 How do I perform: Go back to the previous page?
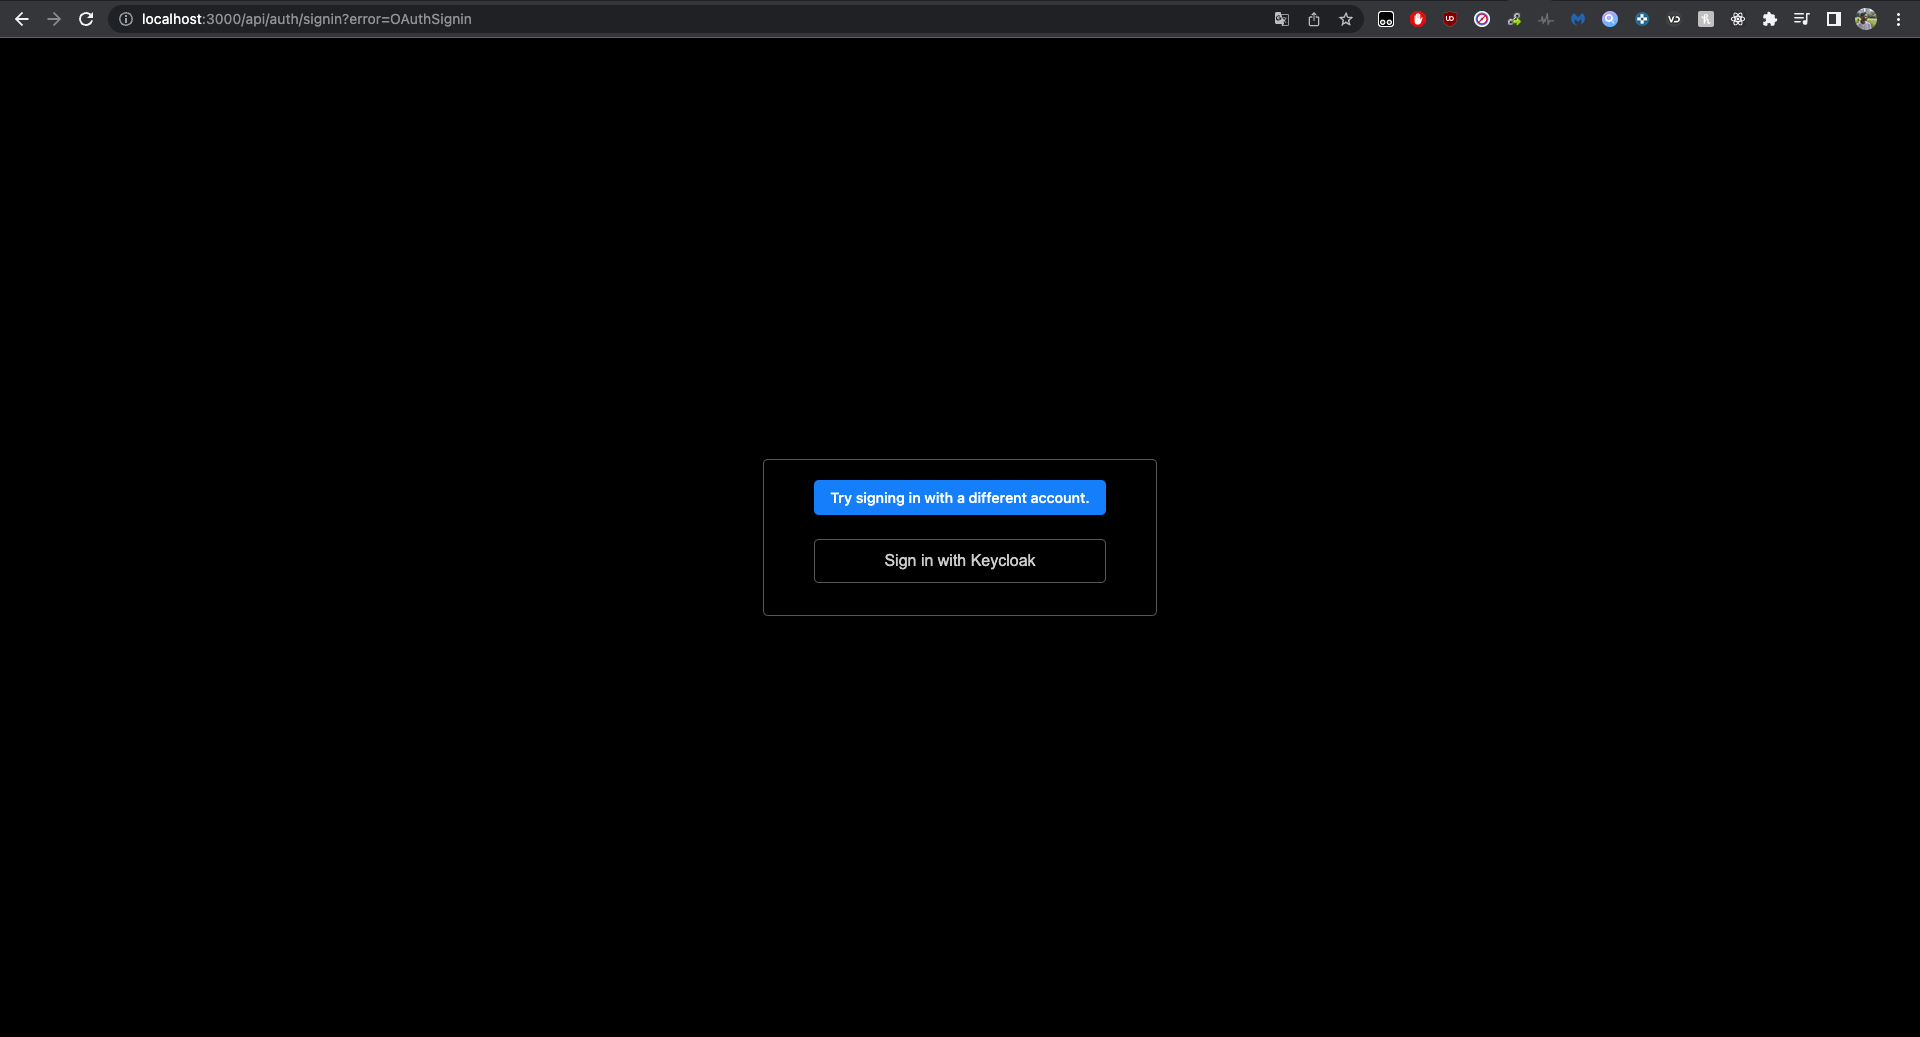click(22, 19)
